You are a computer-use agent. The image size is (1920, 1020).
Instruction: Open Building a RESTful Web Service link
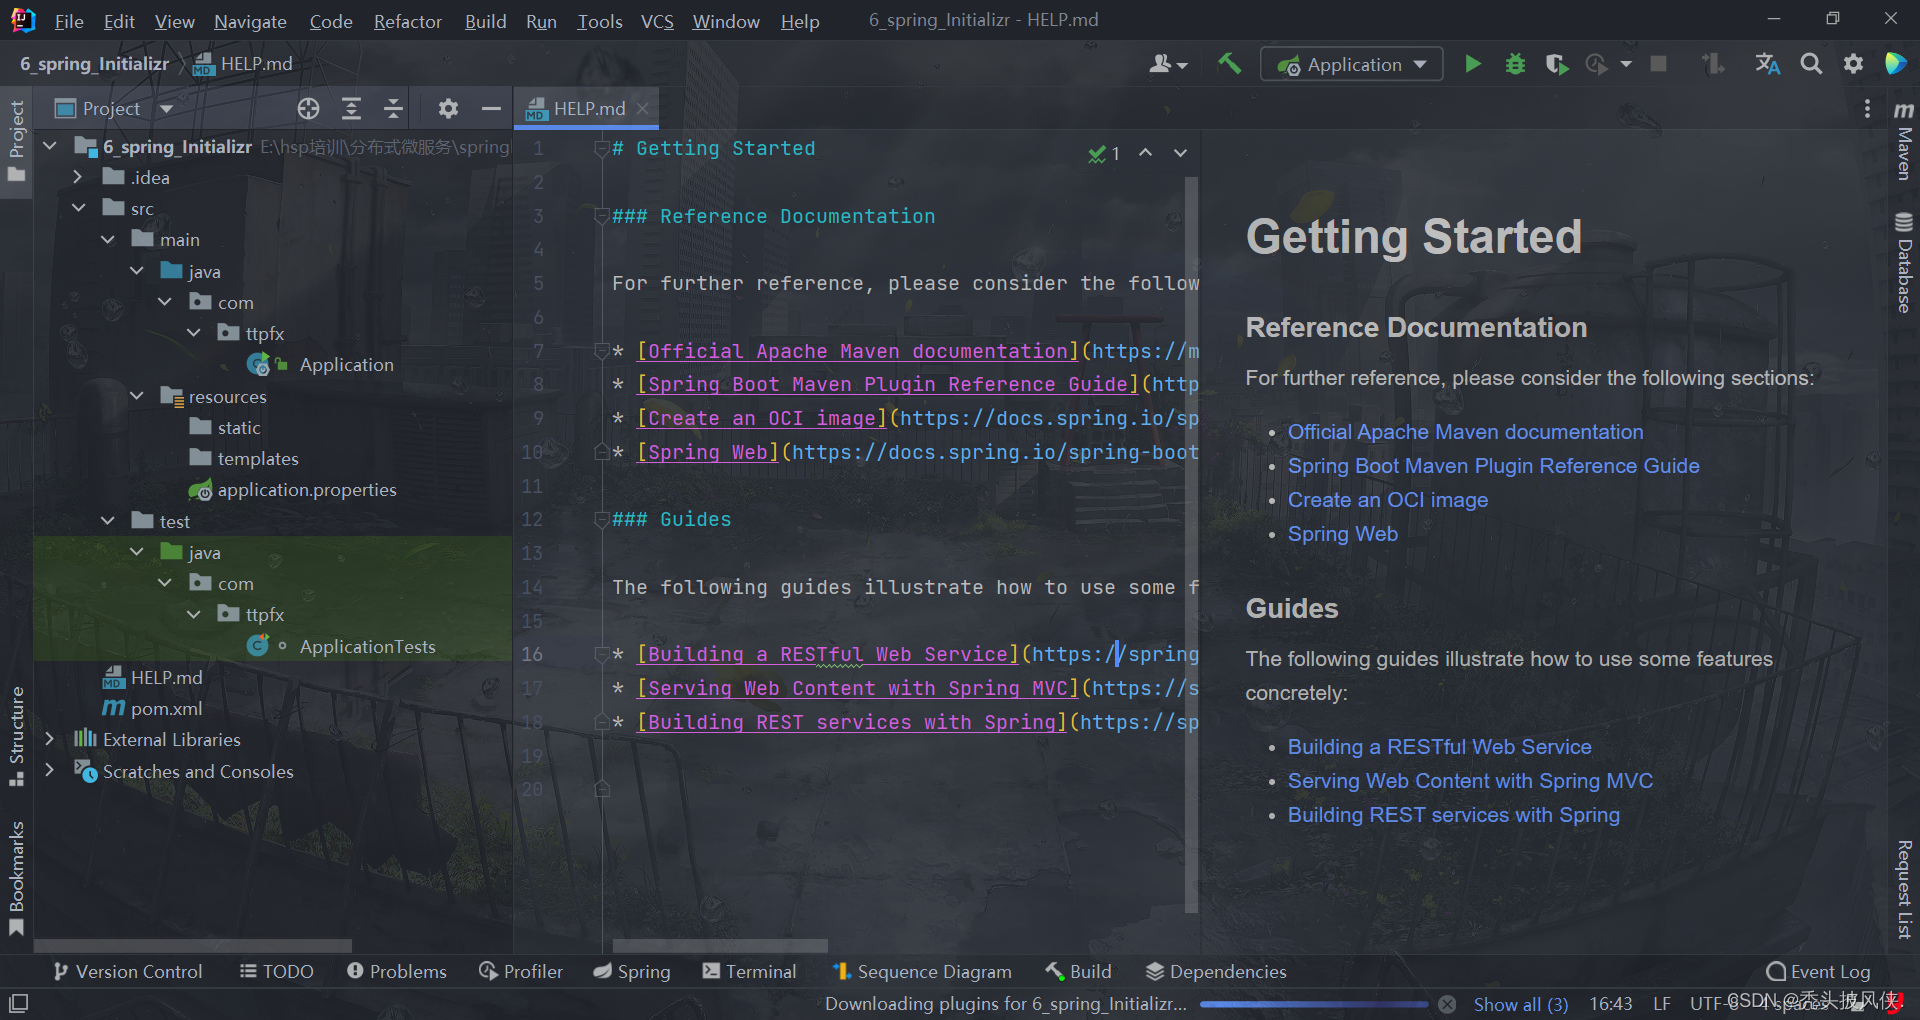[x=1439, y=747]
